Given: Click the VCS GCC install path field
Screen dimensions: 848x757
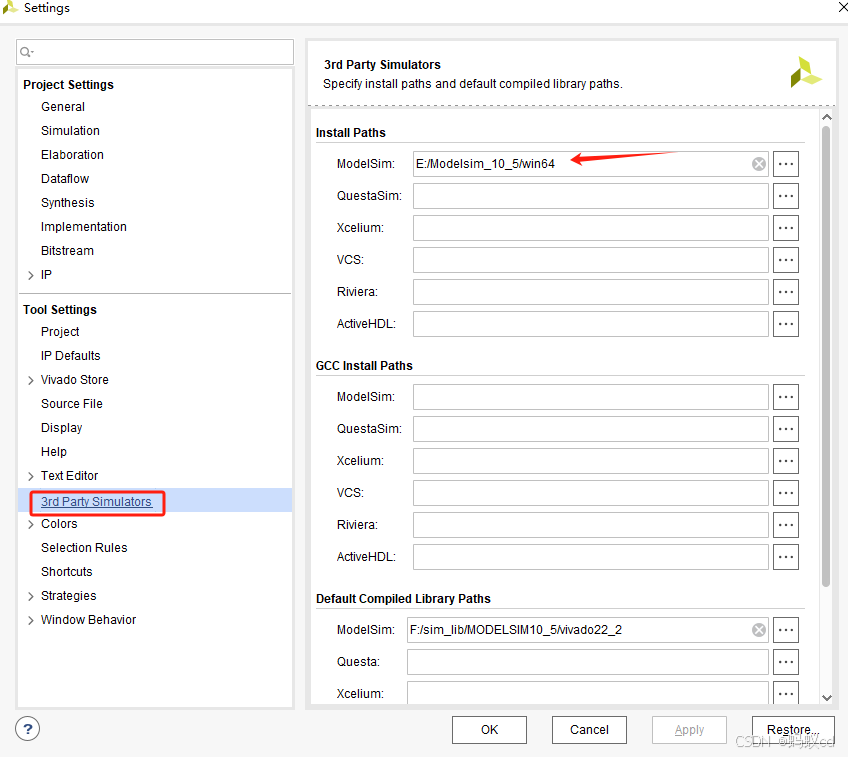Looking at the screenshot, I should 591,493.
